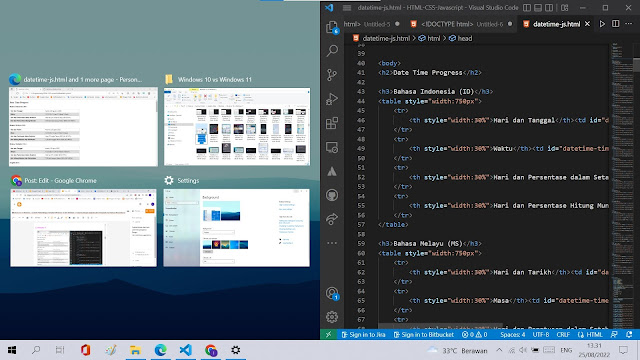Close the datetime-js.html tab
This screenshot has height=360, width=640.
(587, 24)
